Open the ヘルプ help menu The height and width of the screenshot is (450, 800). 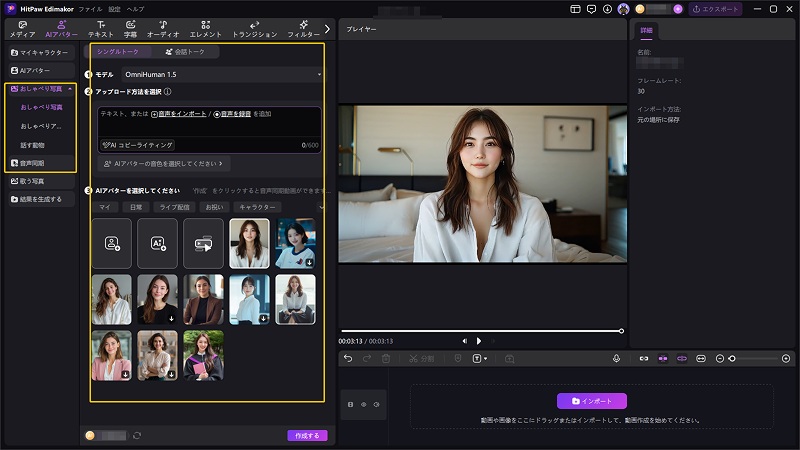click(x=136, y=9)
